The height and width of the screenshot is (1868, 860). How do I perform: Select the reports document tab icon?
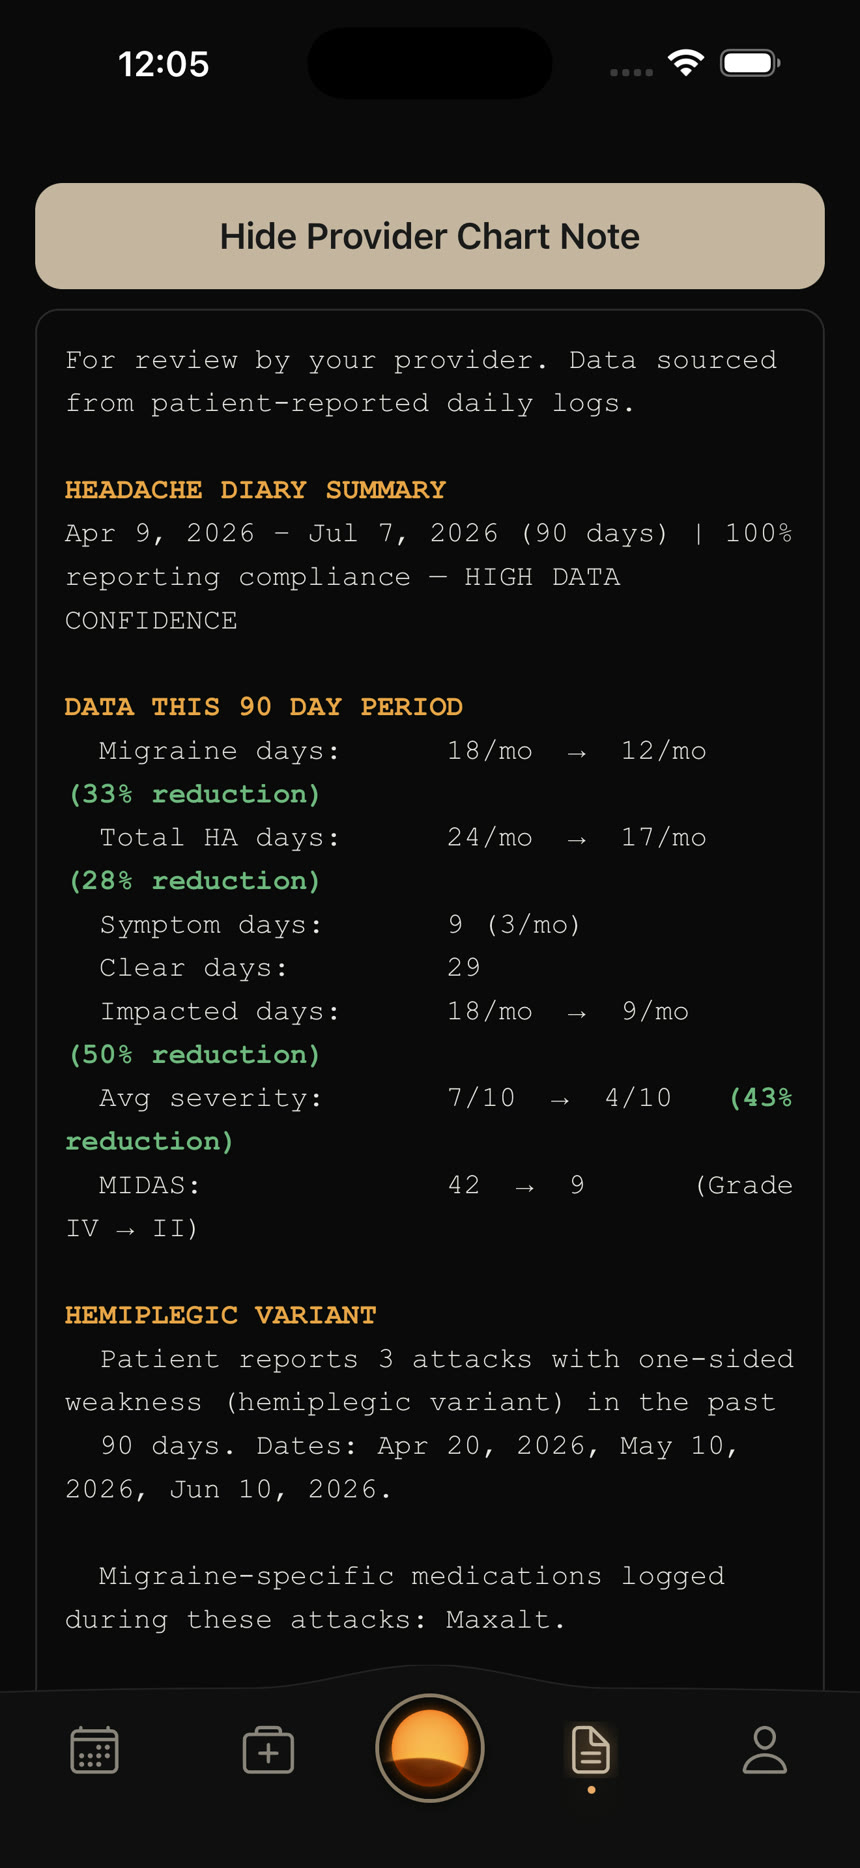click(591, 1750)
